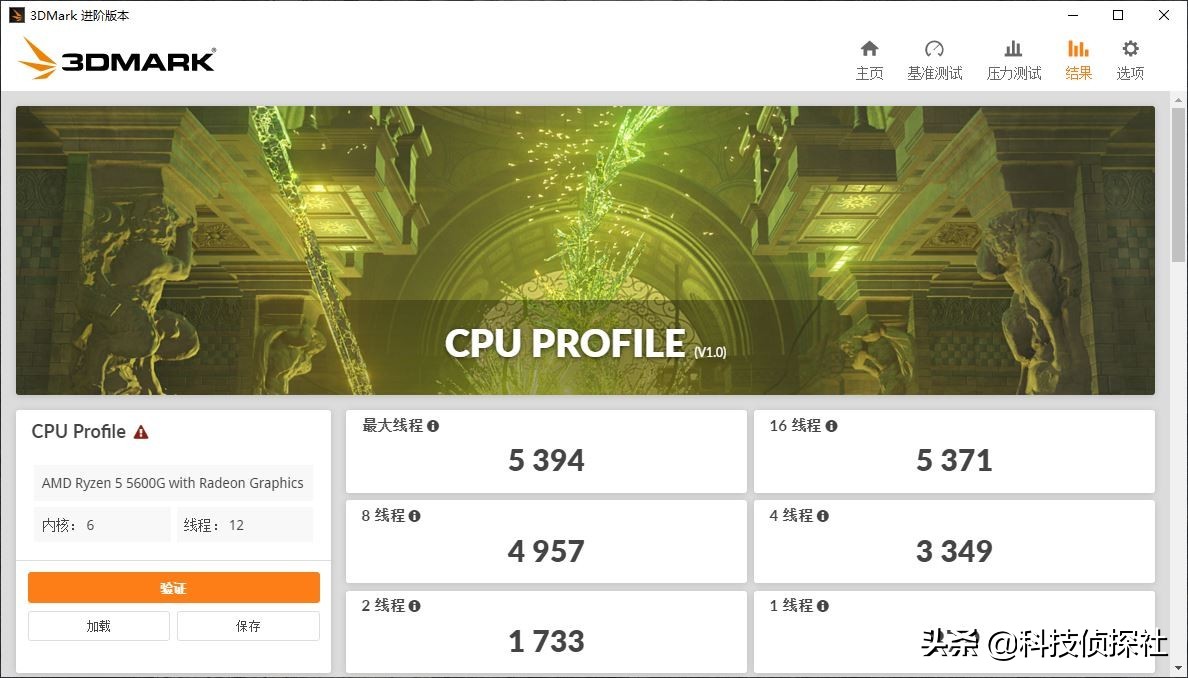The width and height of the screenshot is (1188, 678).
Task: Open the 主页 home page
Action: [870, 58]
